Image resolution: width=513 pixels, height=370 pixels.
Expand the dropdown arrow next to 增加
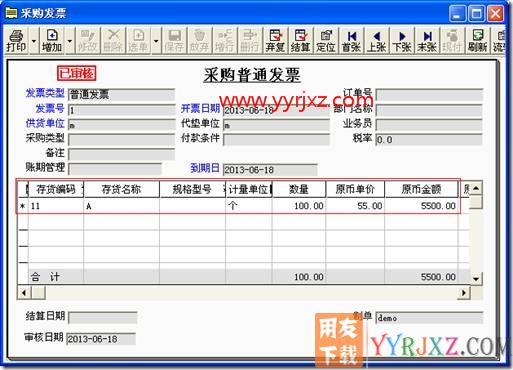pos(70,41)
